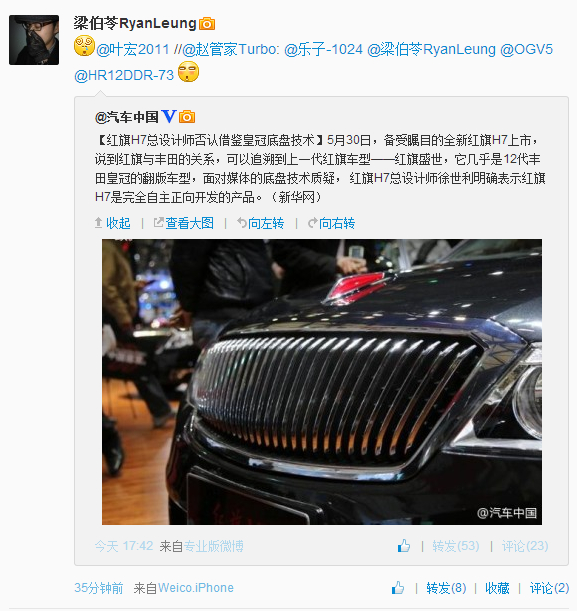View 评论(23) on the original post
This screenshot has height=611, width=577.
point(525,546)
